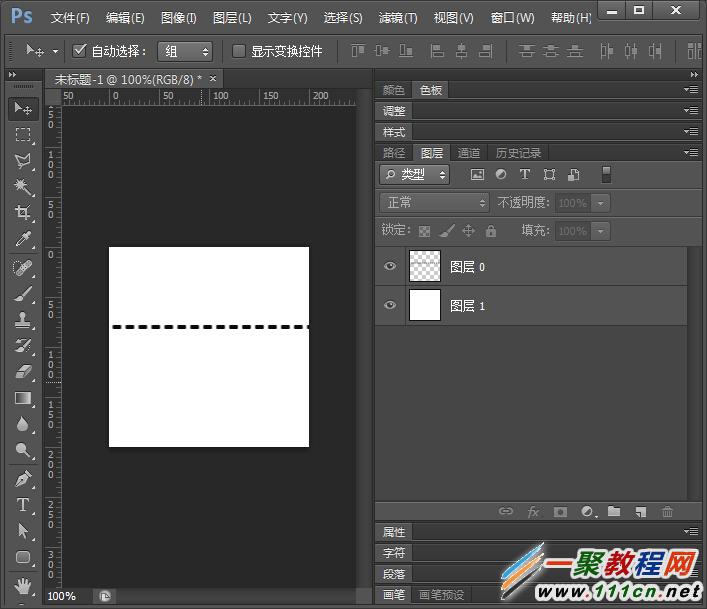The image size is (707, 609).
Task: Open the fill slider dropdown arrow
Action: pos(601,232)
